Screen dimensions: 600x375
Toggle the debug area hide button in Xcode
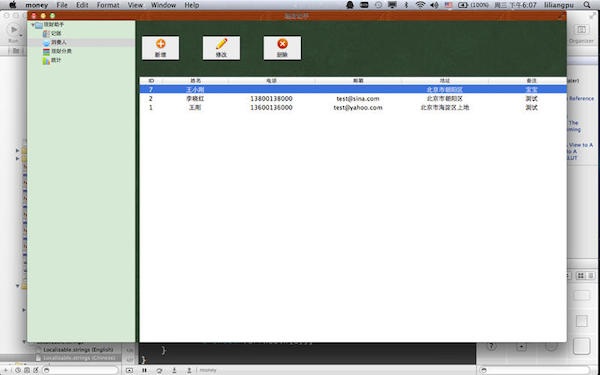[x=129, y=370]
